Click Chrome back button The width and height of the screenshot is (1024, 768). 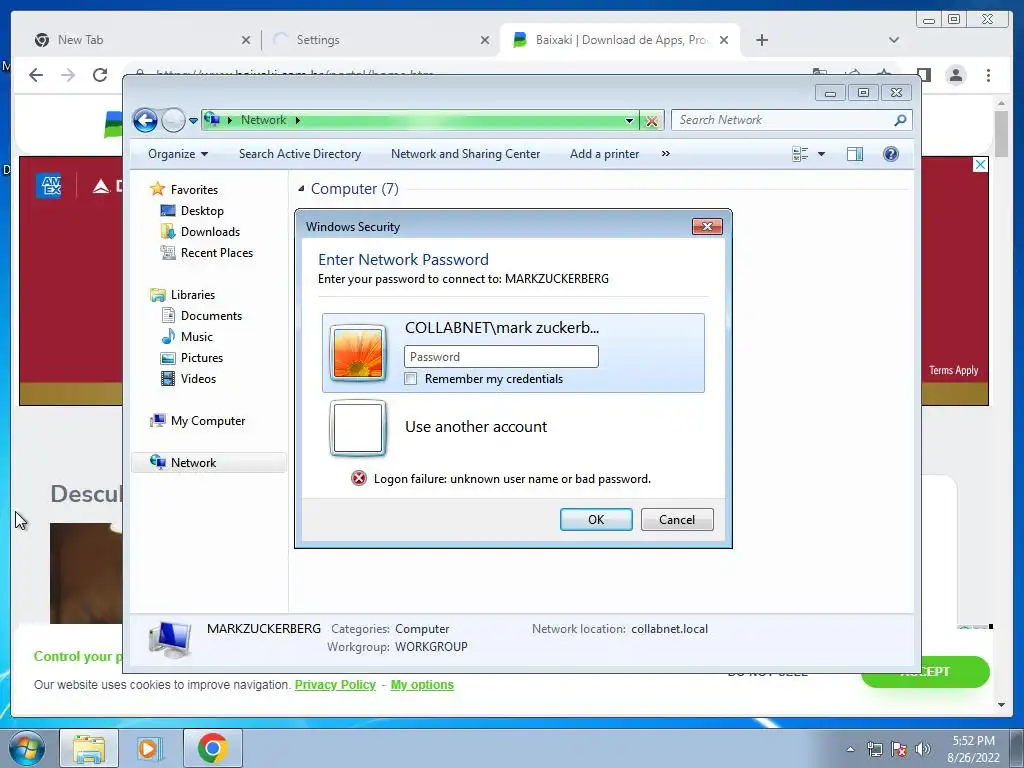[x=36, y=75]
